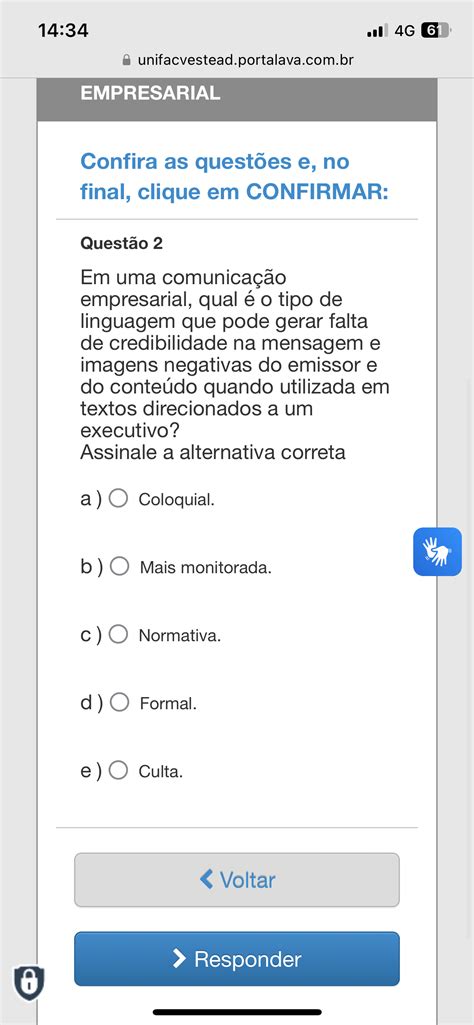The height and width of the screenshot is (1025, 474).
Task: Open the sign language accessibility widget
Action: click(437, 551)
